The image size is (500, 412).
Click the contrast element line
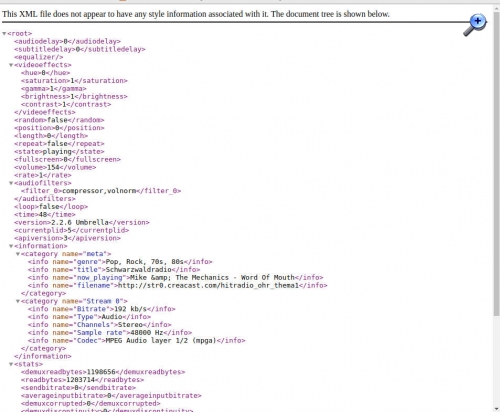(x=66, y=104)
